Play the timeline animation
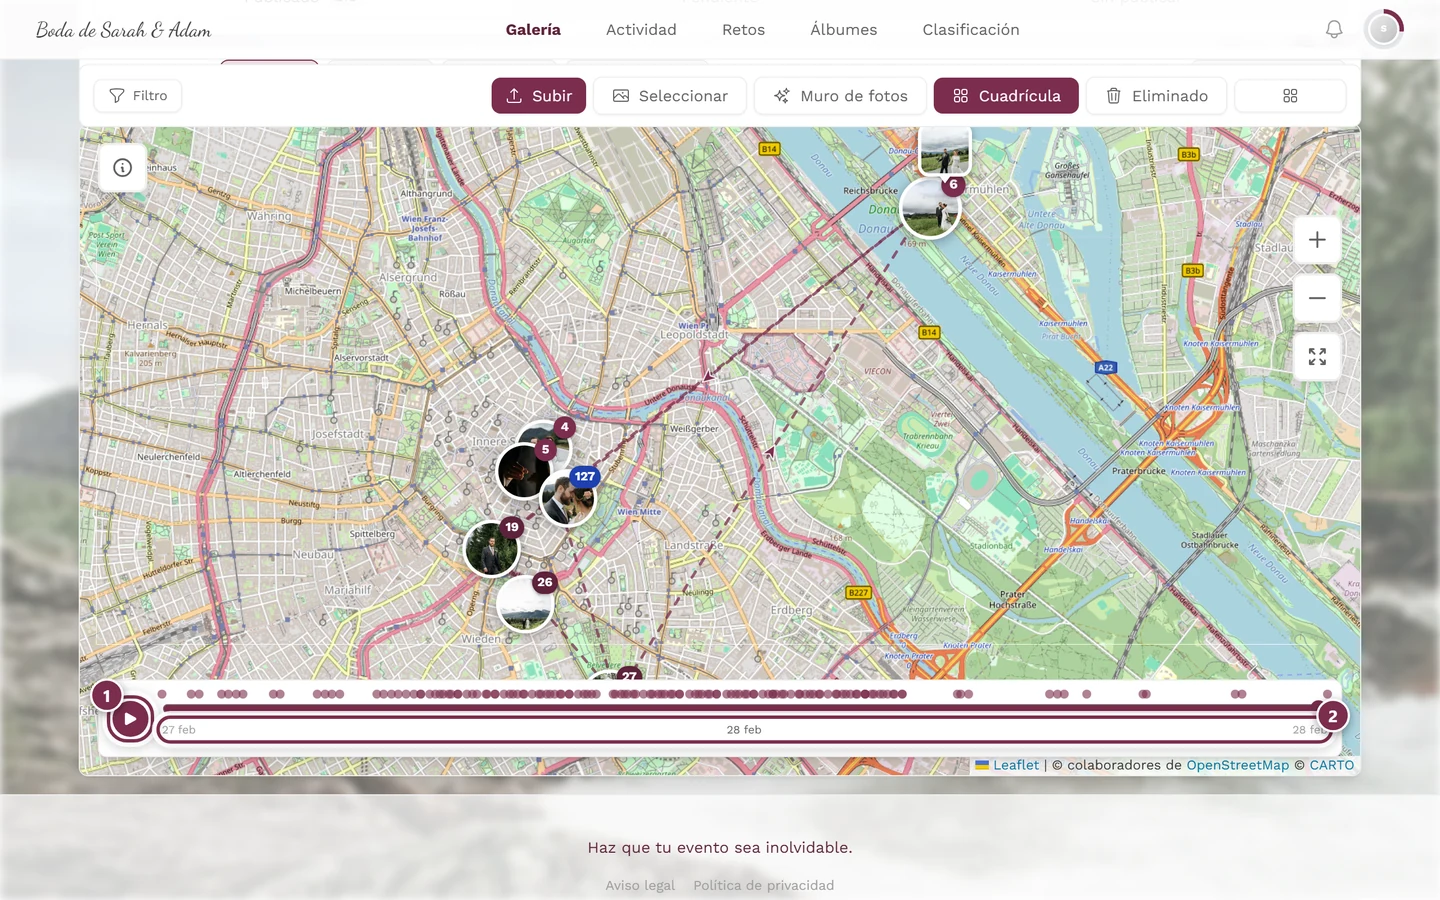This screenshot has height=900, width=1440. coord(130,718)
